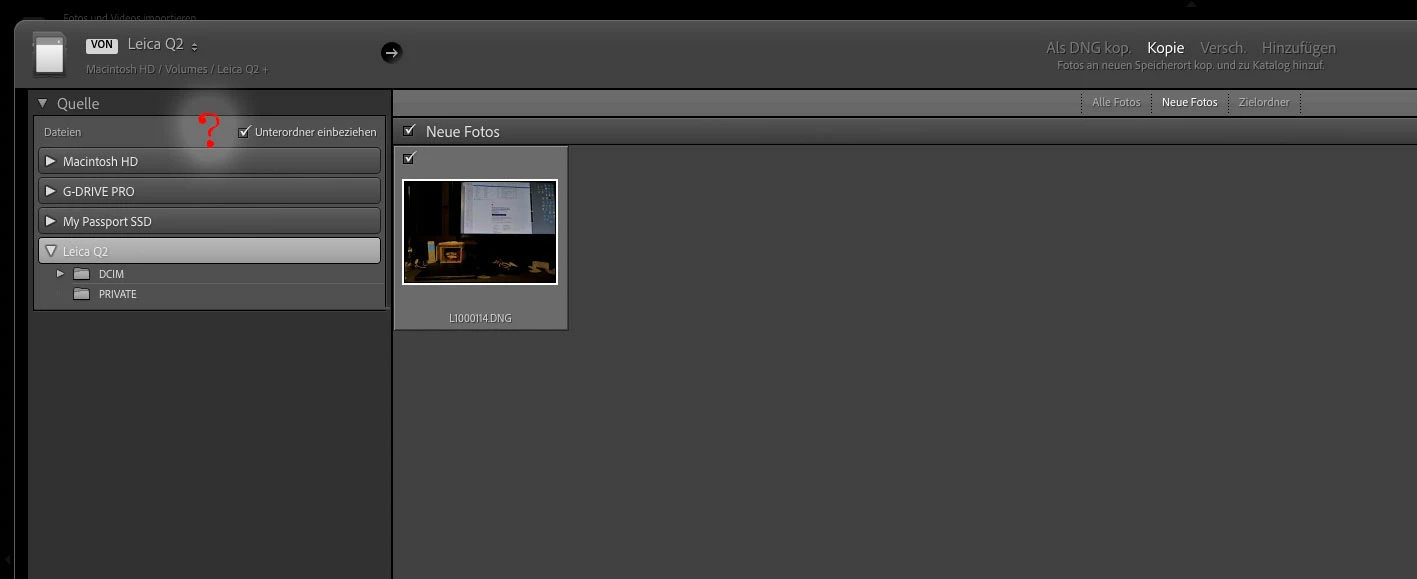Expand the G-DRIVE PRO volume

click(x=50, y=191)
